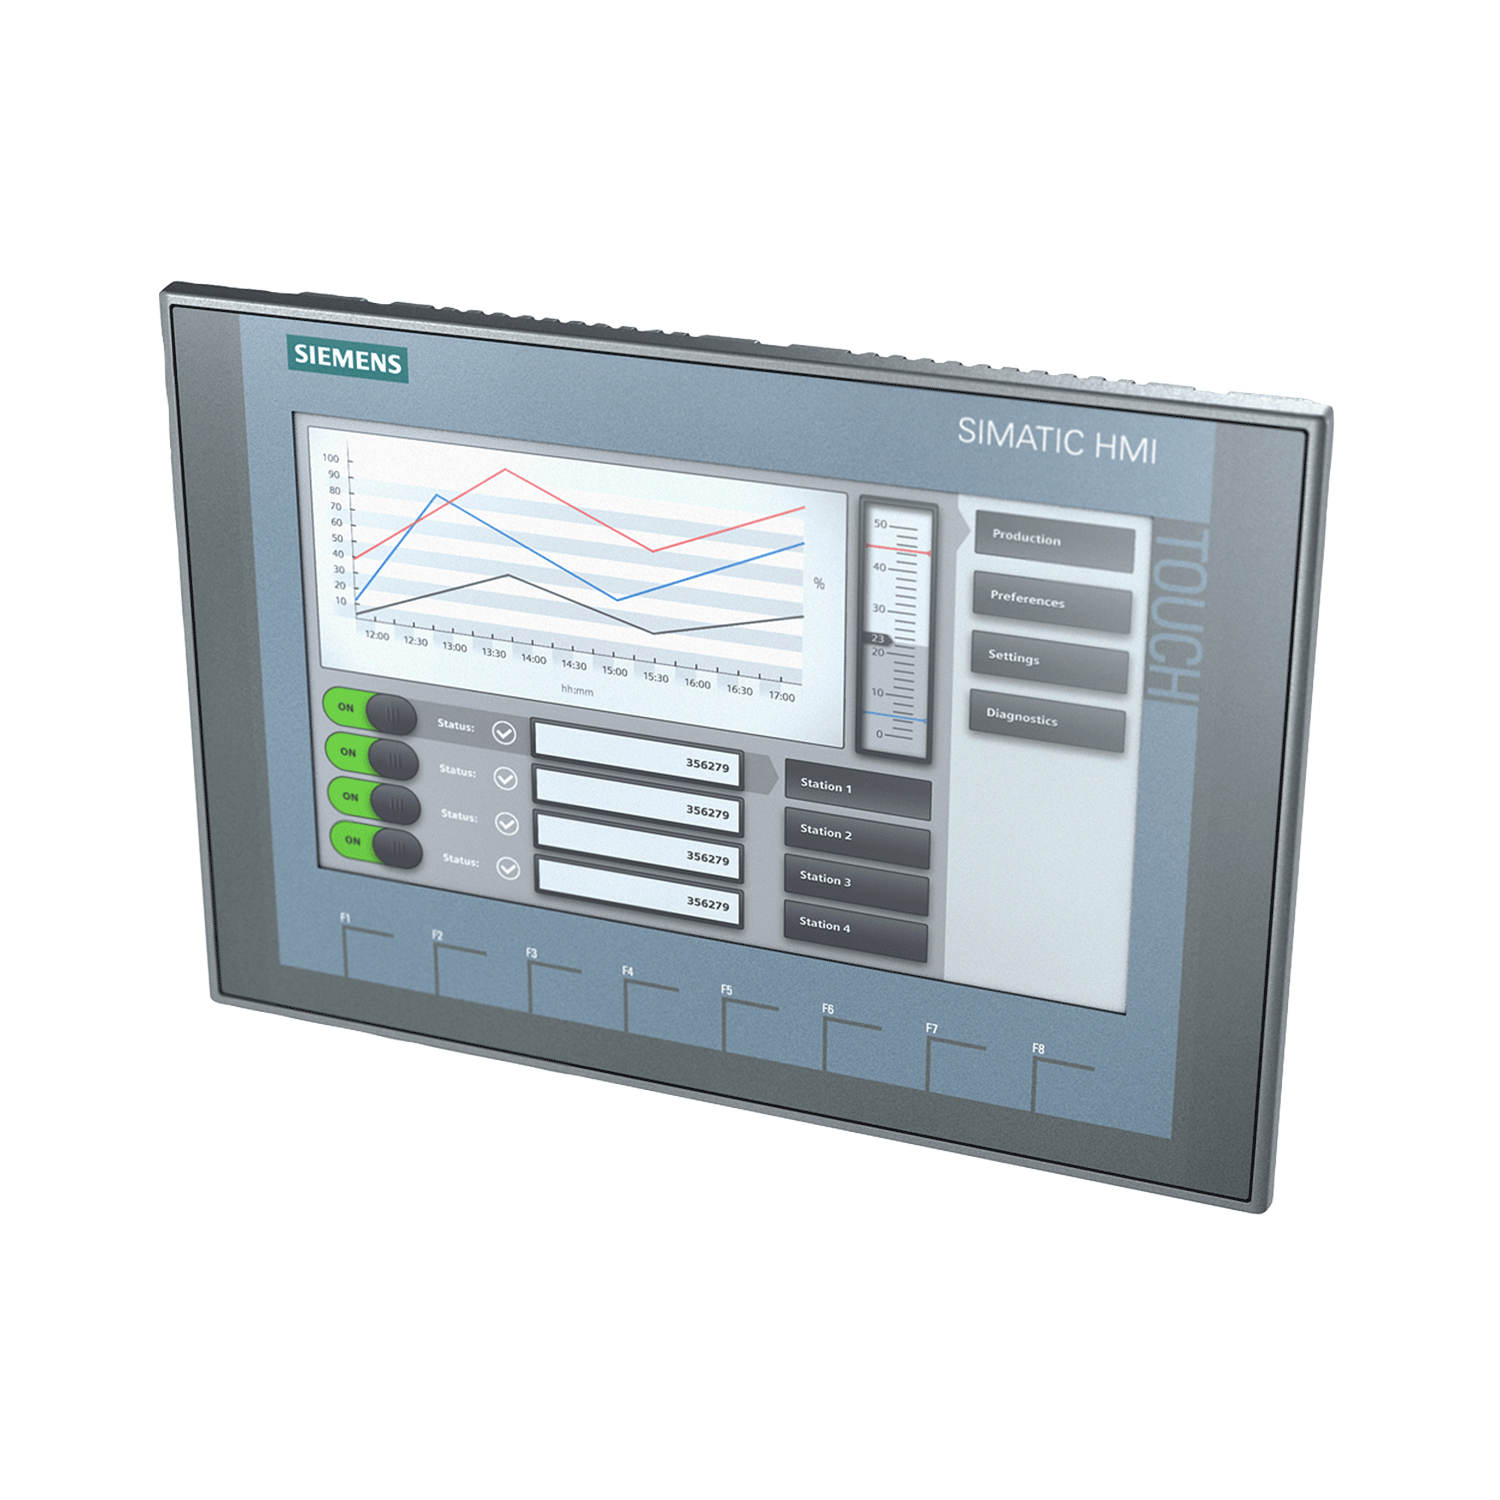The image size is (1500, 1500).
Task: Open the Production menu button
Action: tap(1055, 541)
